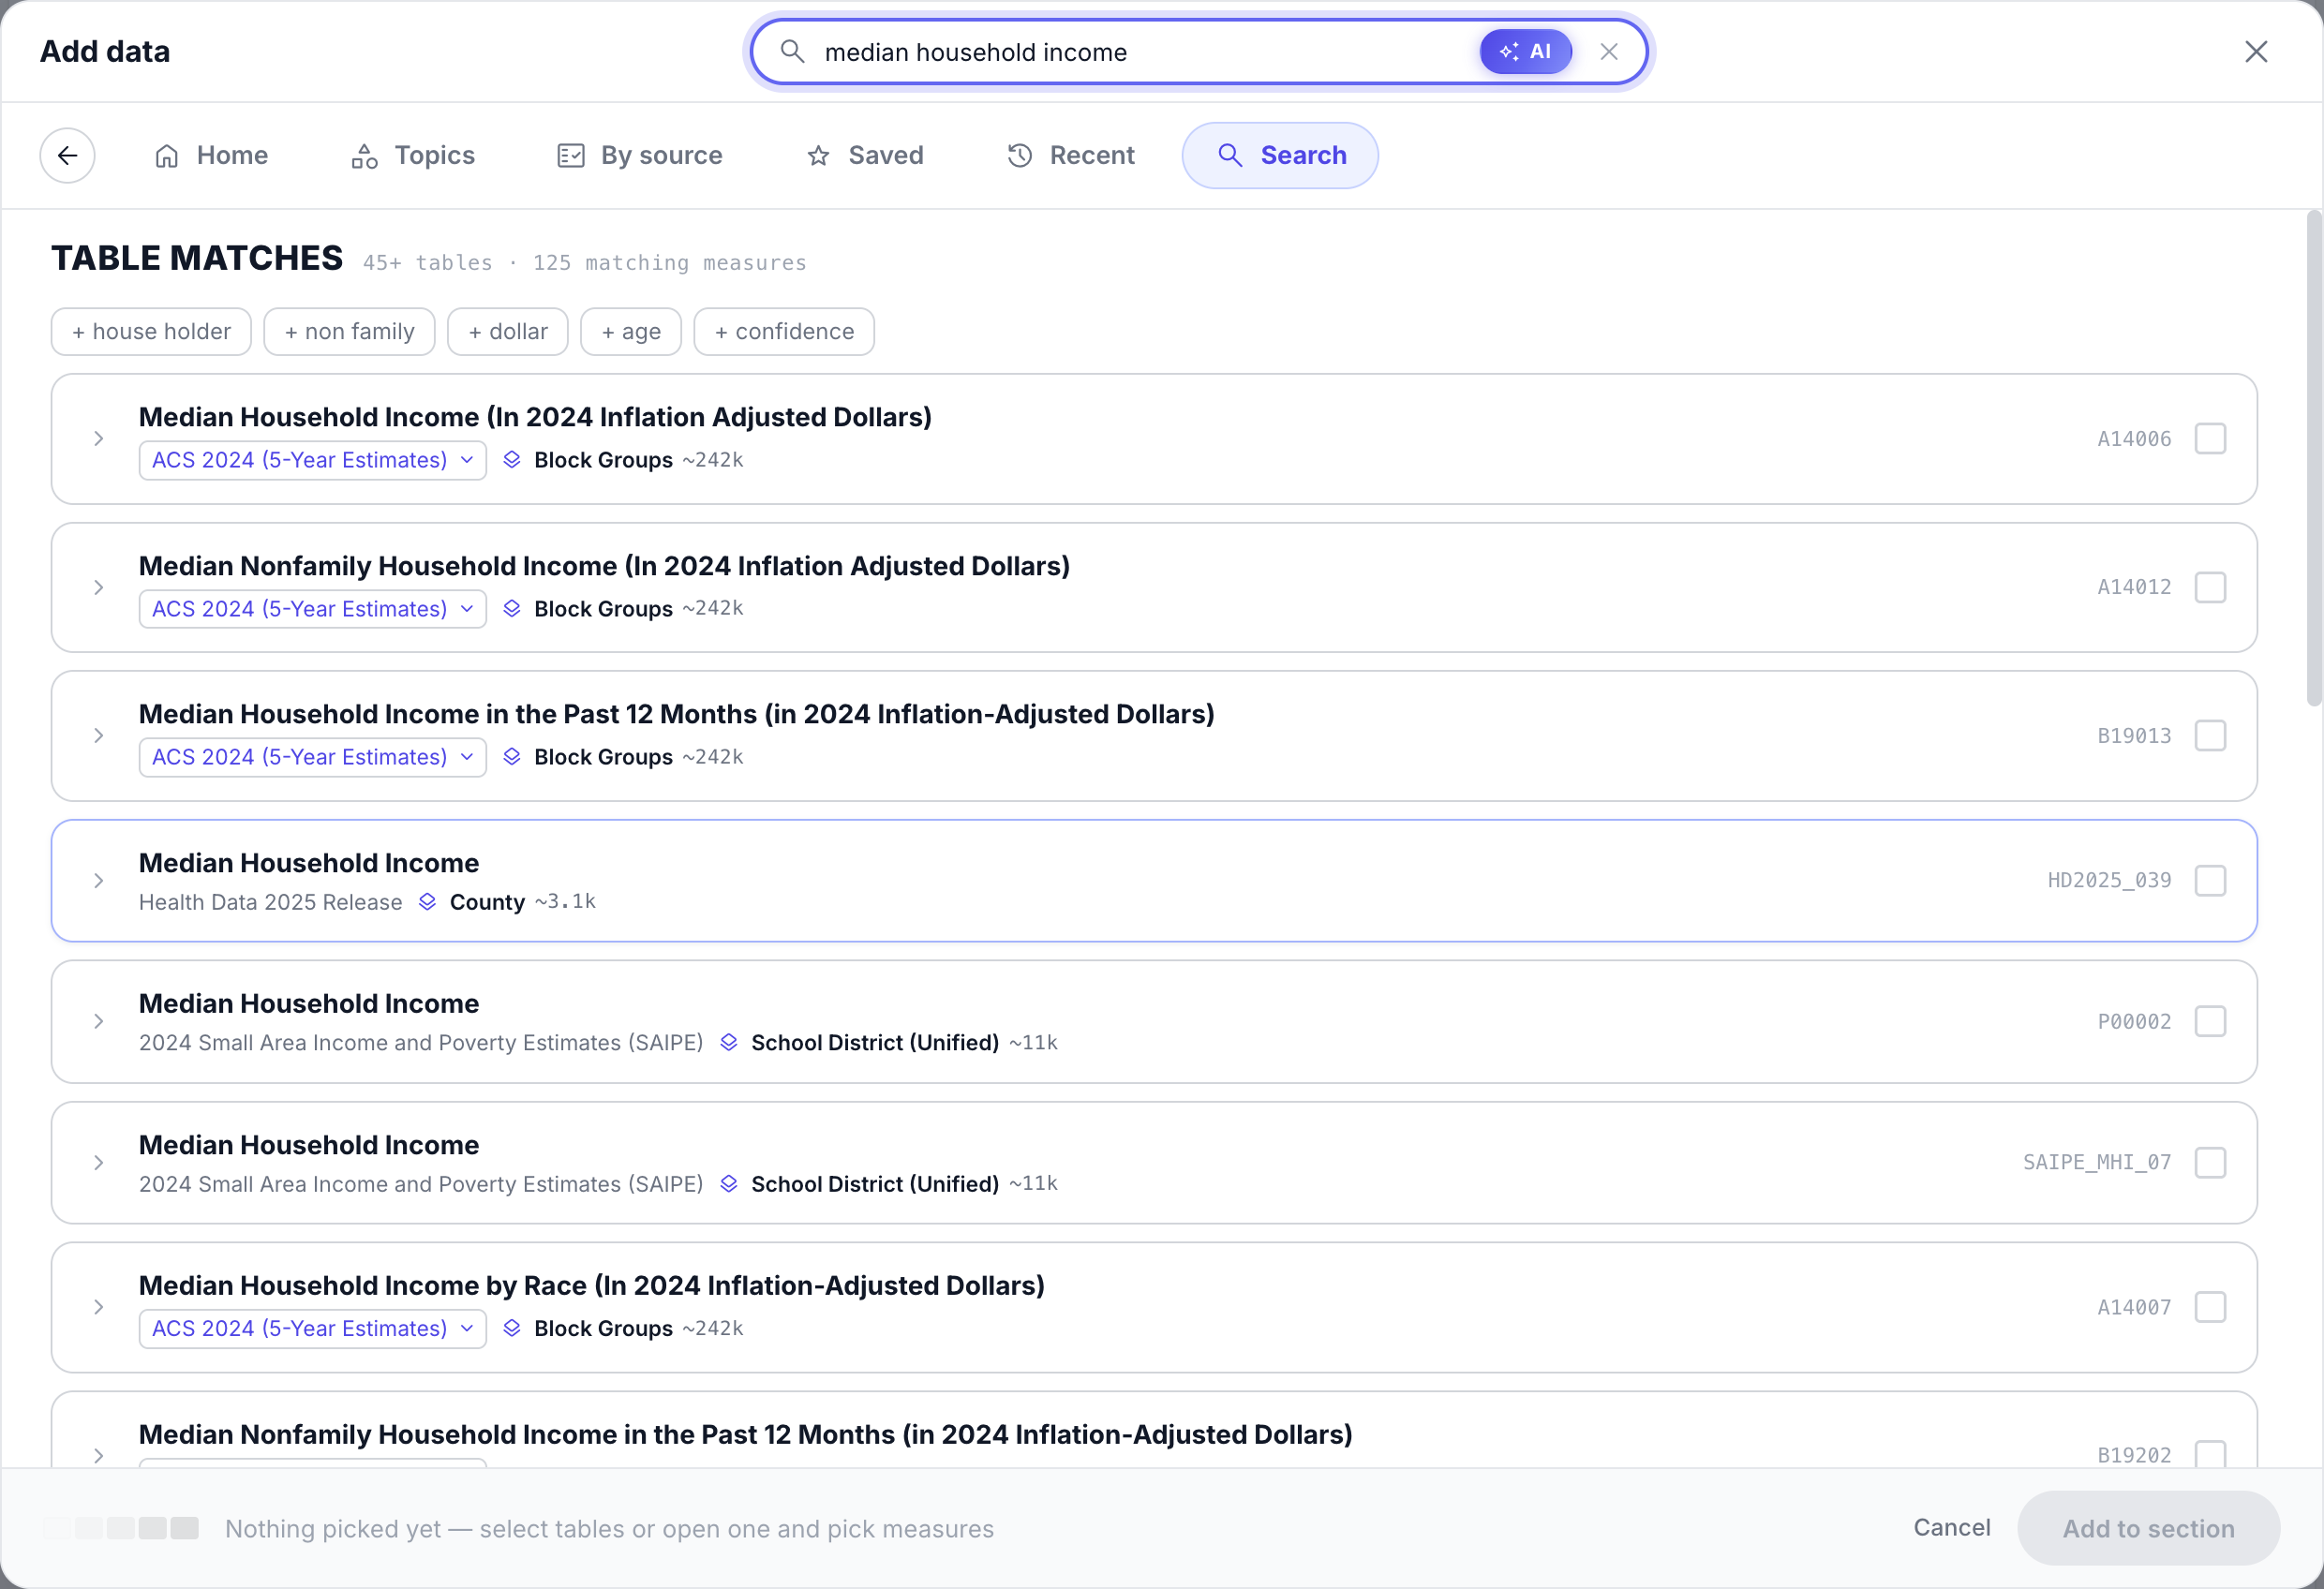Show the Saved tables tab
The width and height of the screenshot is (2324, 1589).
click(x=865, y=155)
